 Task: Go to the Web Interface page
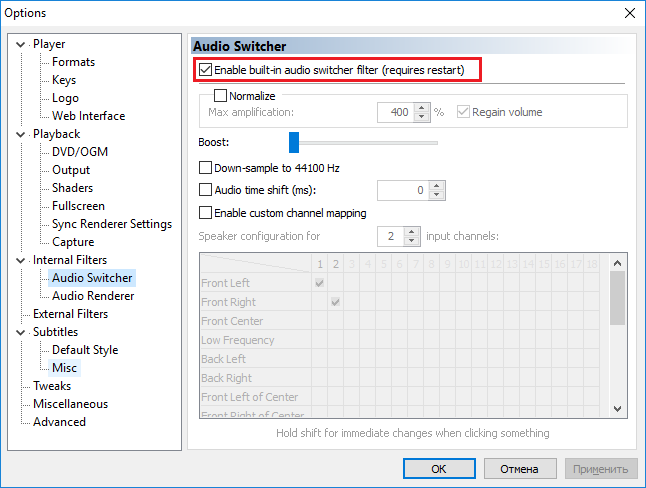(x=88, y=116)
